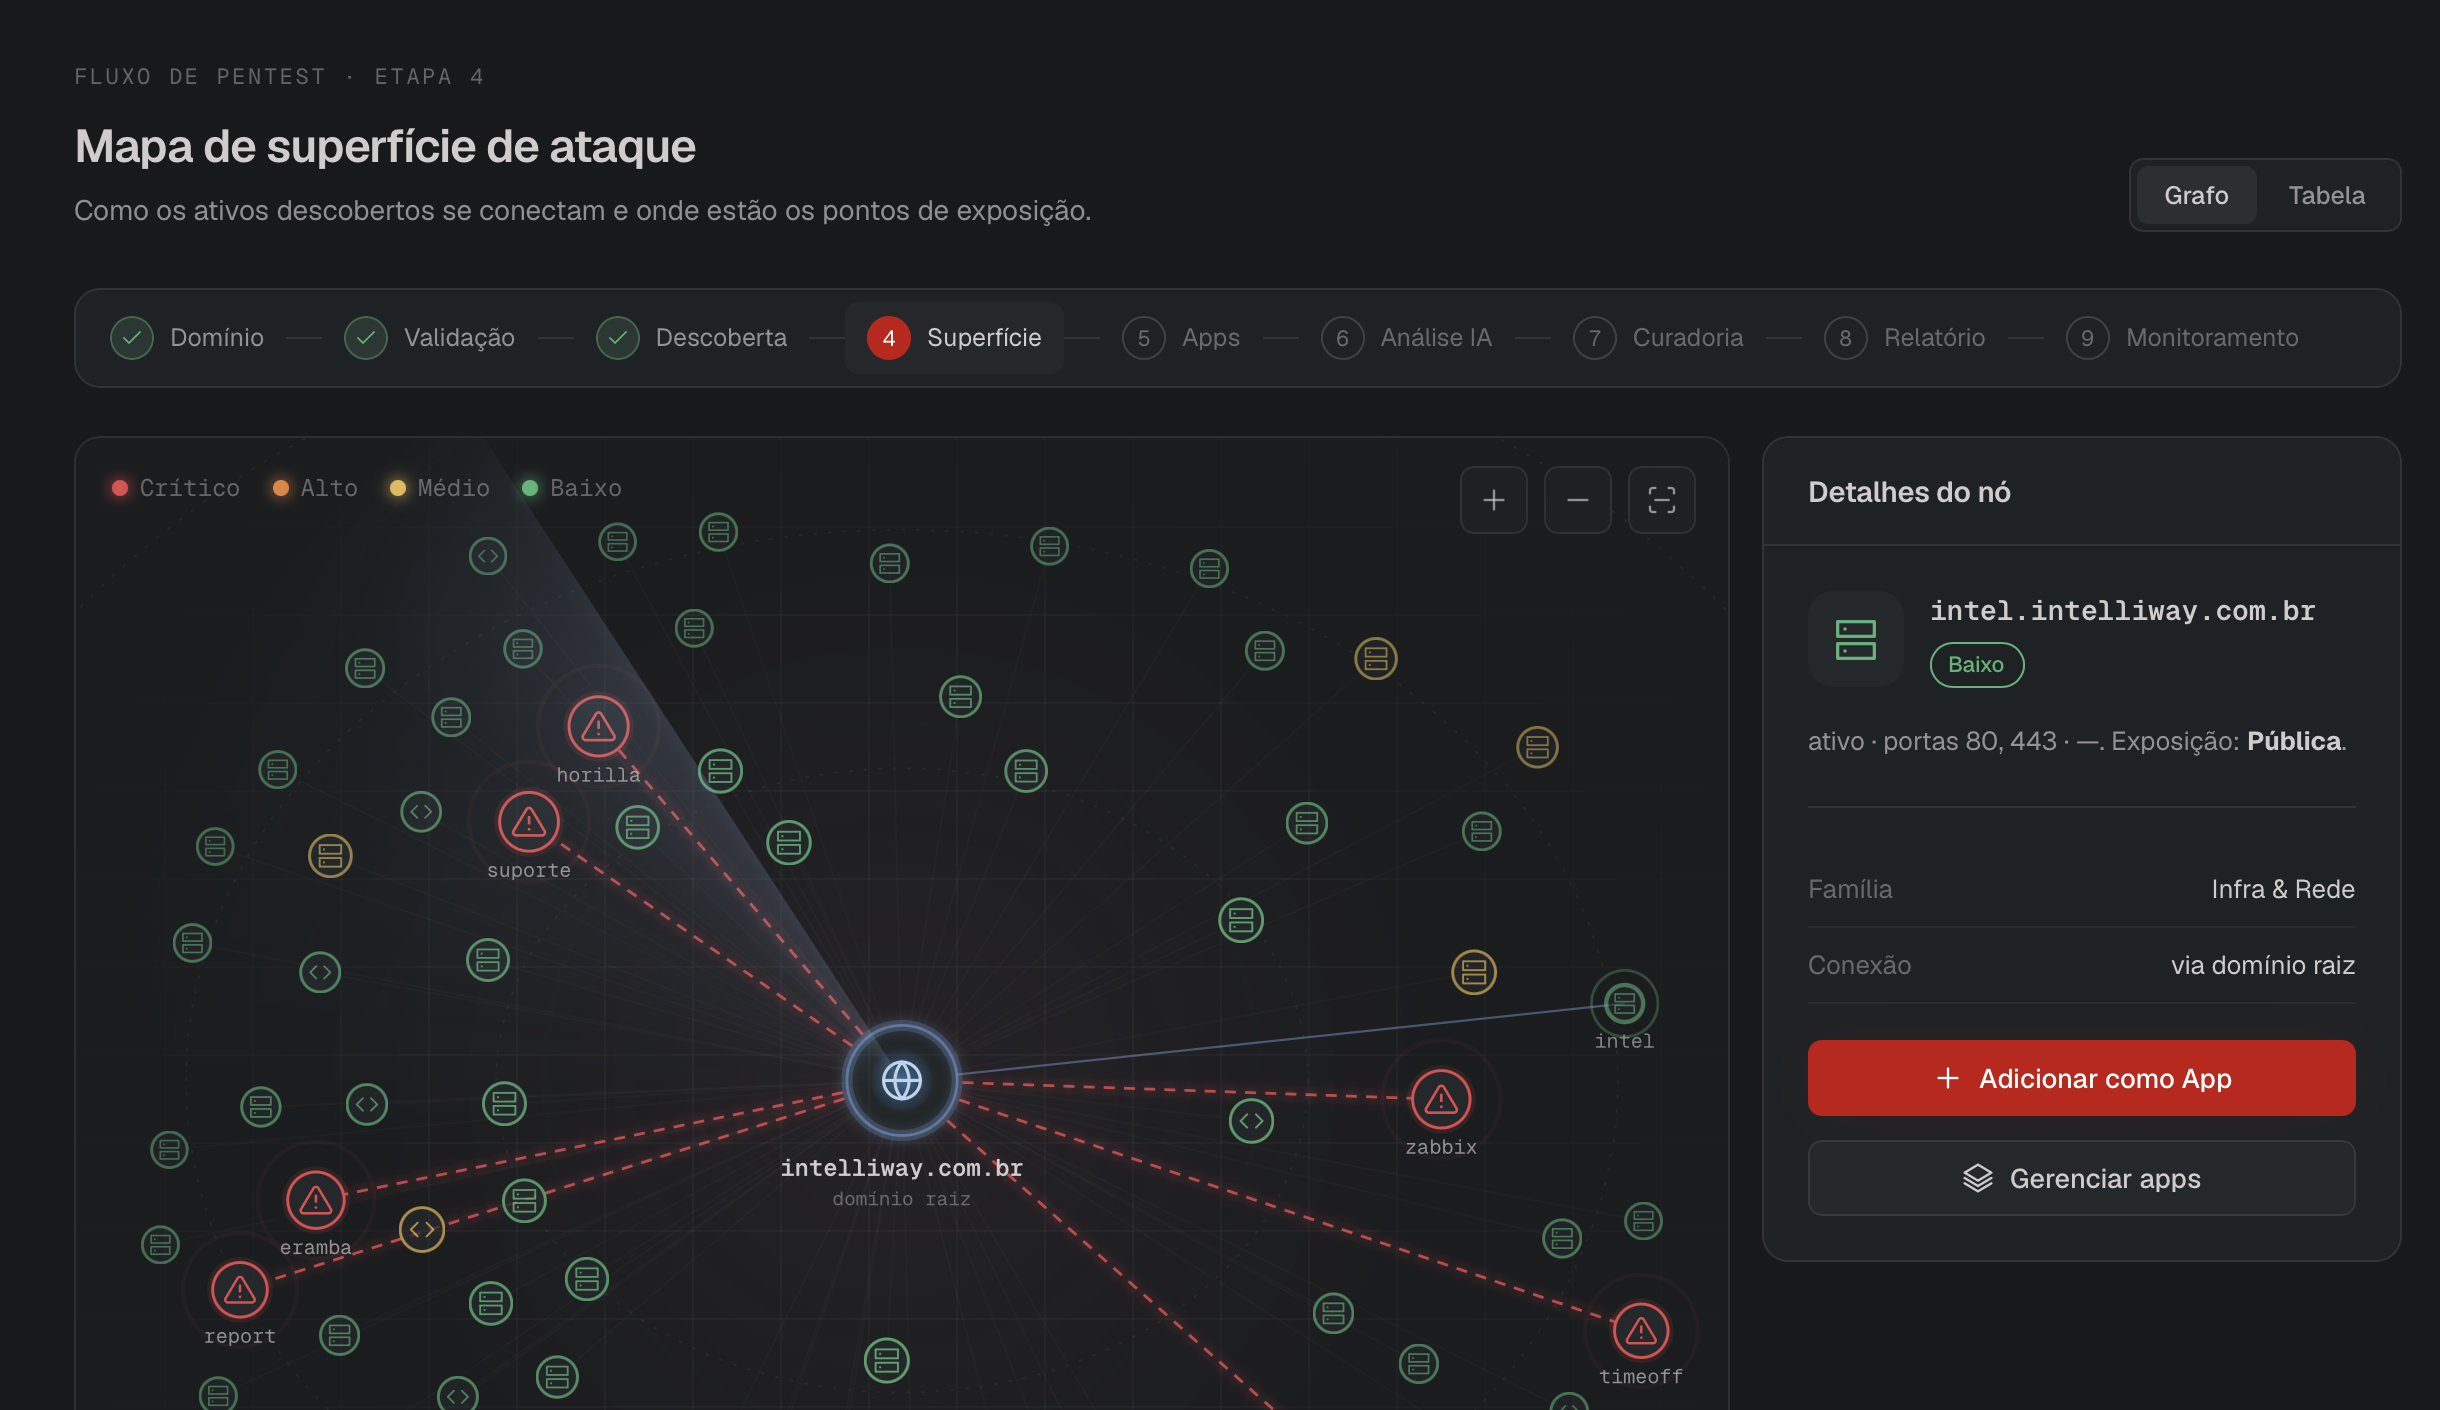Click the via domínio raiz connection value

click(x=2262, y=965)
